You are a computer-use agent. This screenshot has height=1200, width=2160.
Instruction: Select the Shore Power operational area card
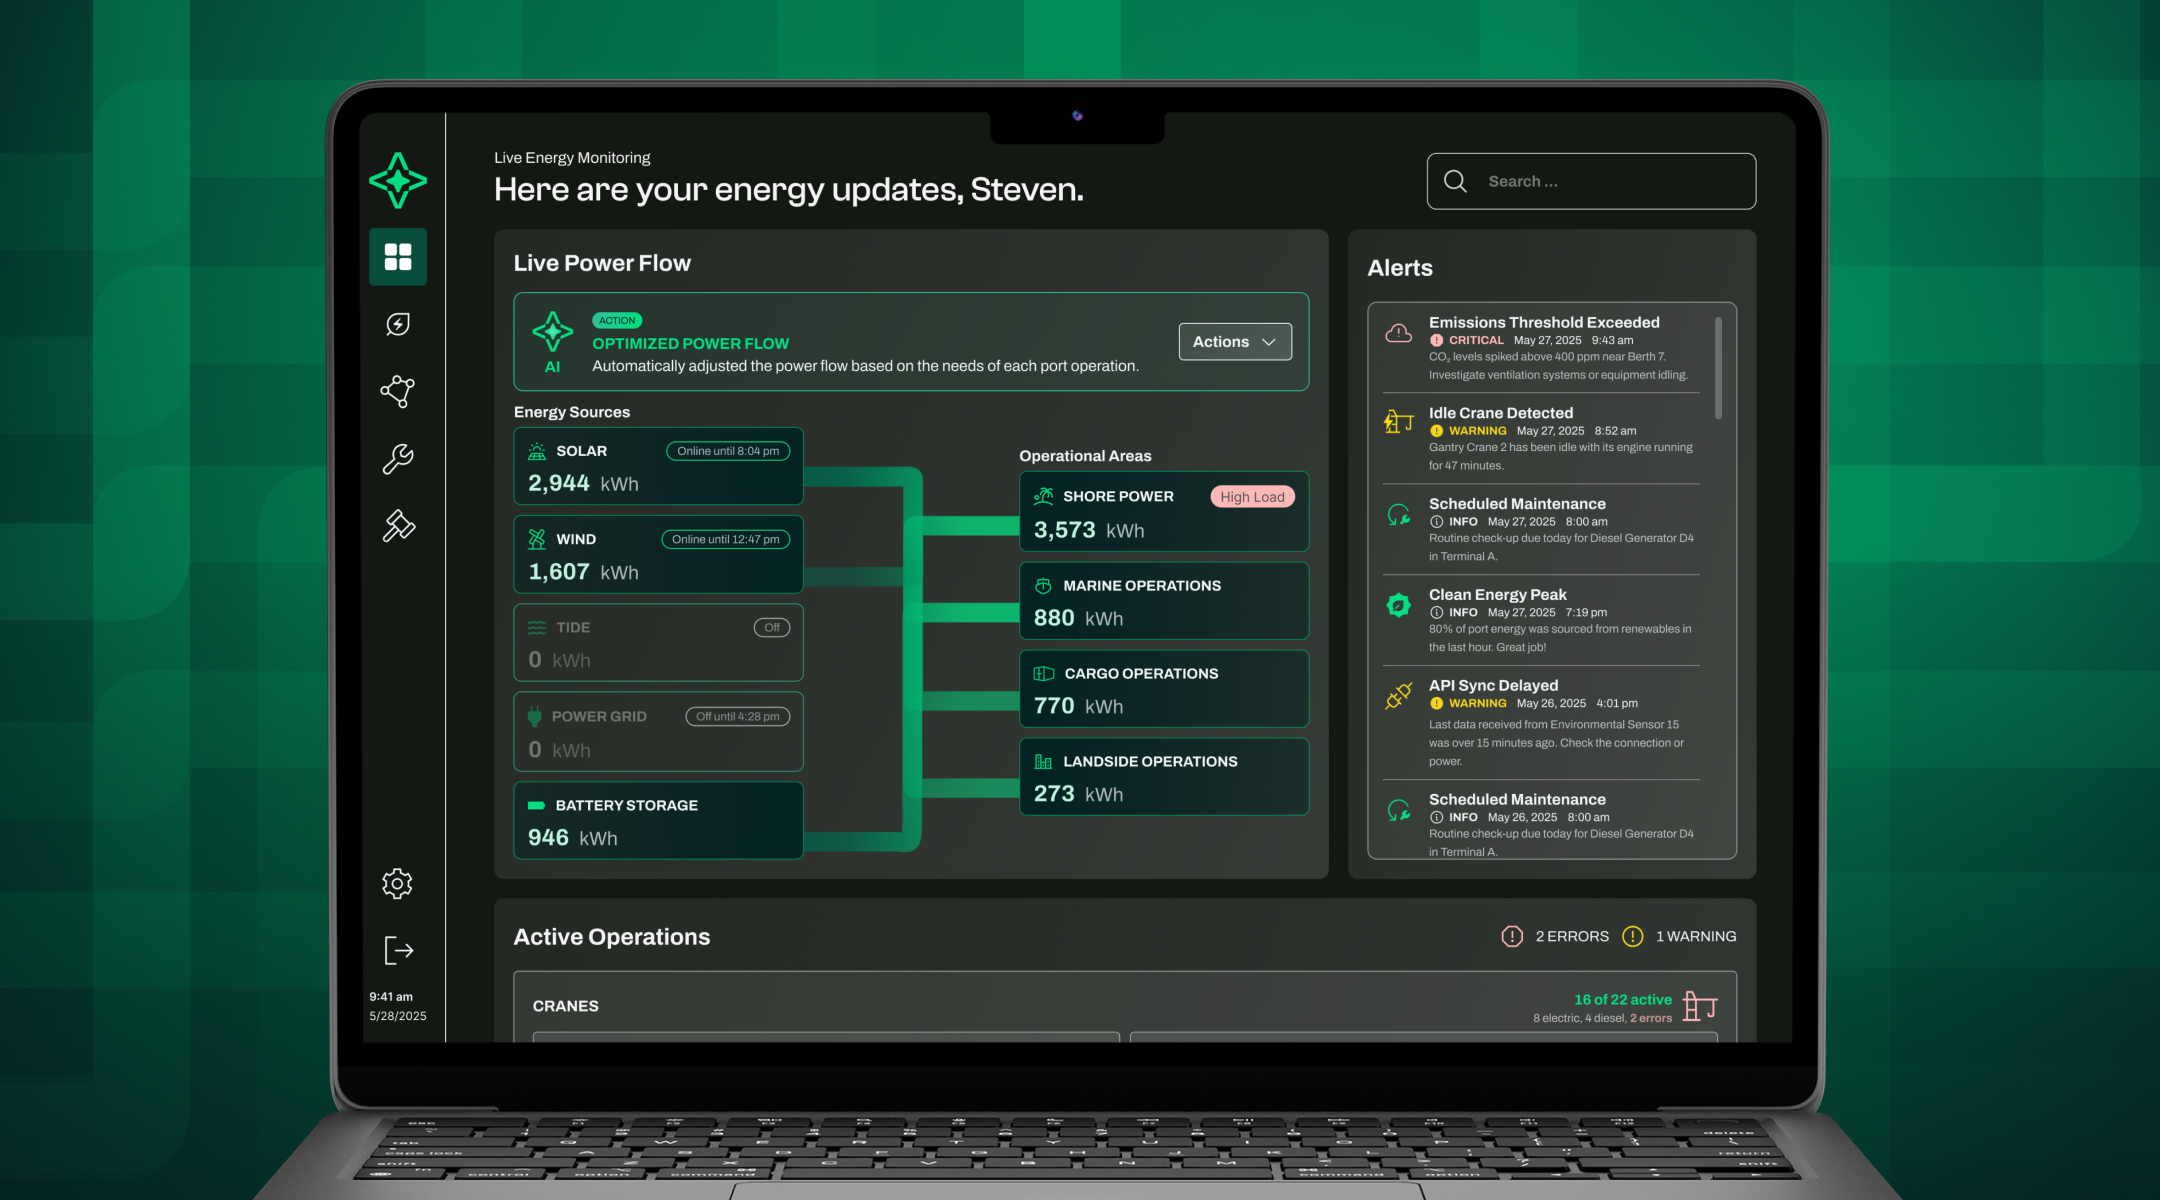coord(1163,512)
